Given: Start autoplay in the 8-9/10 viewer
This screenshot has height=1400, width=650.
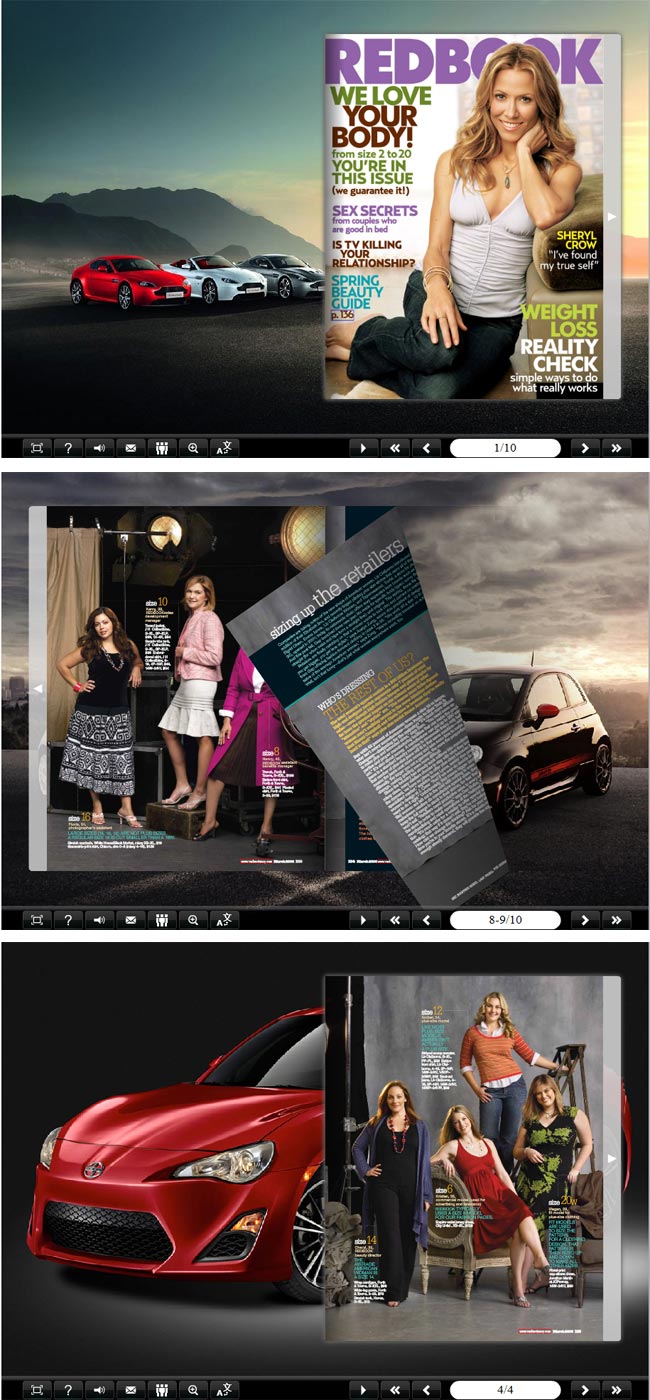Looking at the screenshot, I should pos(364,919).
